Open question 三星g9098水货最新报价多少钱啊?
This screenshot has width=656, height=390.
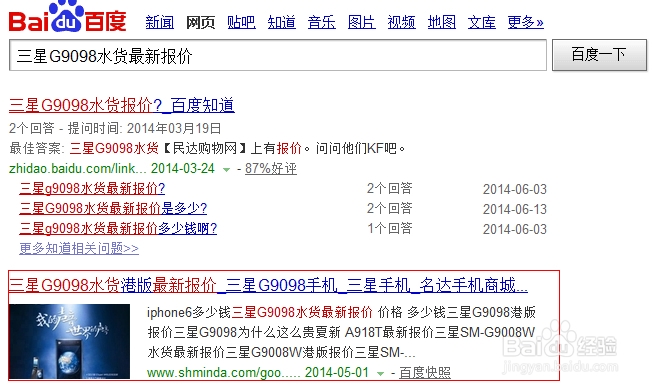pos(118,228)
